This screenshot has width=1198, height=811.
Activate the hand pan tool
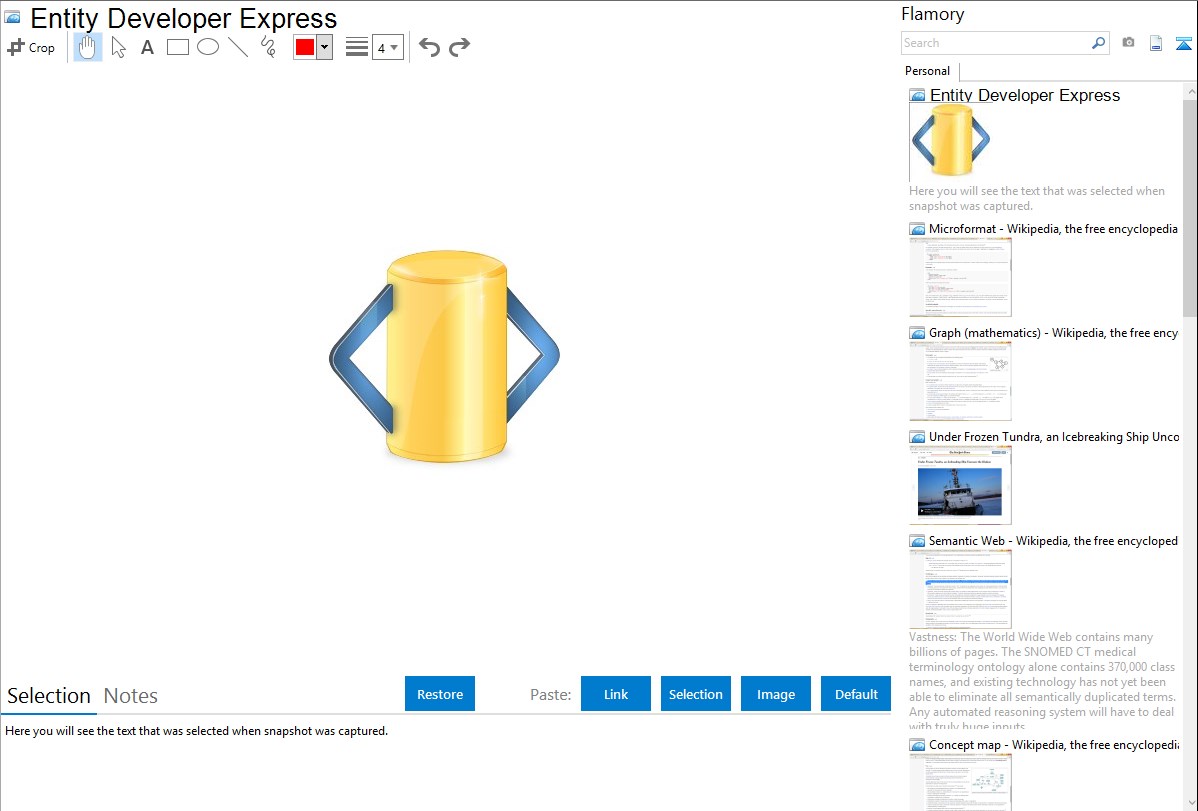pos(88,47)
